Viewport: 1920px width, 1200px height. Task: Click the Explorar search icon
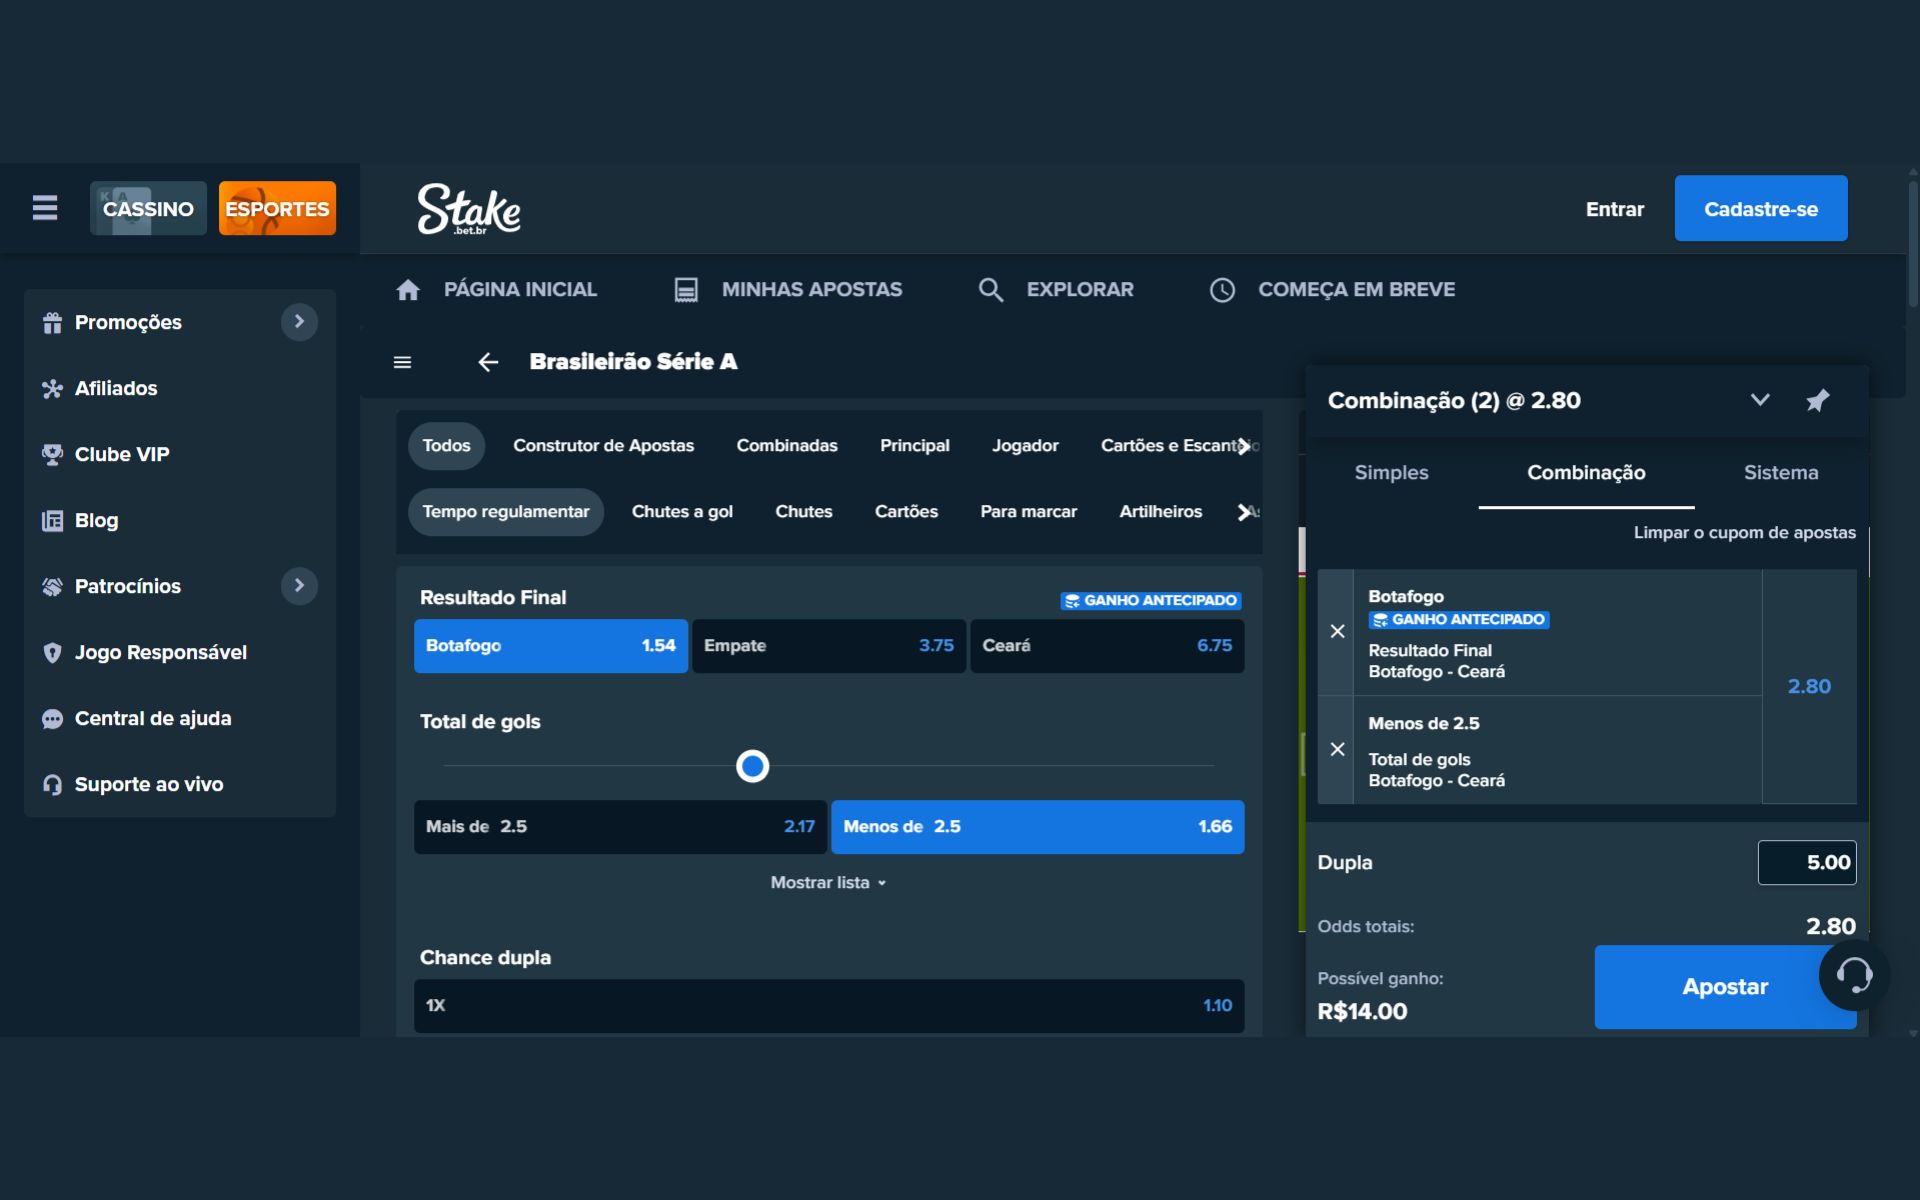point(990,290)
